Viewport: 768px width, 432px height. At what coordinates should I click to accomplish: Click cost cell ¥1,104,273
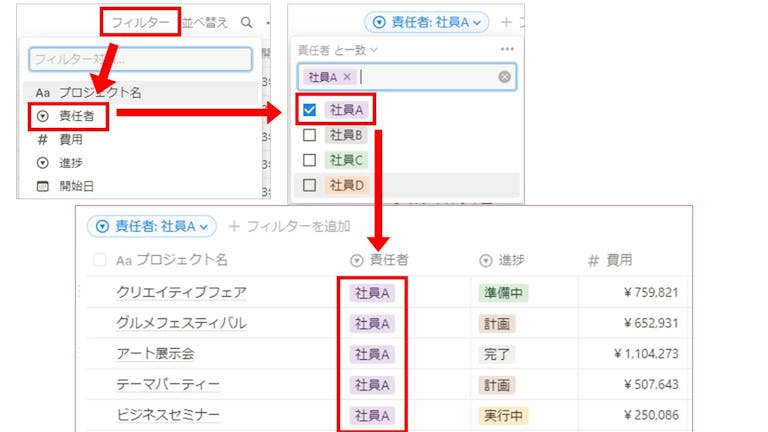click(647, 354)
